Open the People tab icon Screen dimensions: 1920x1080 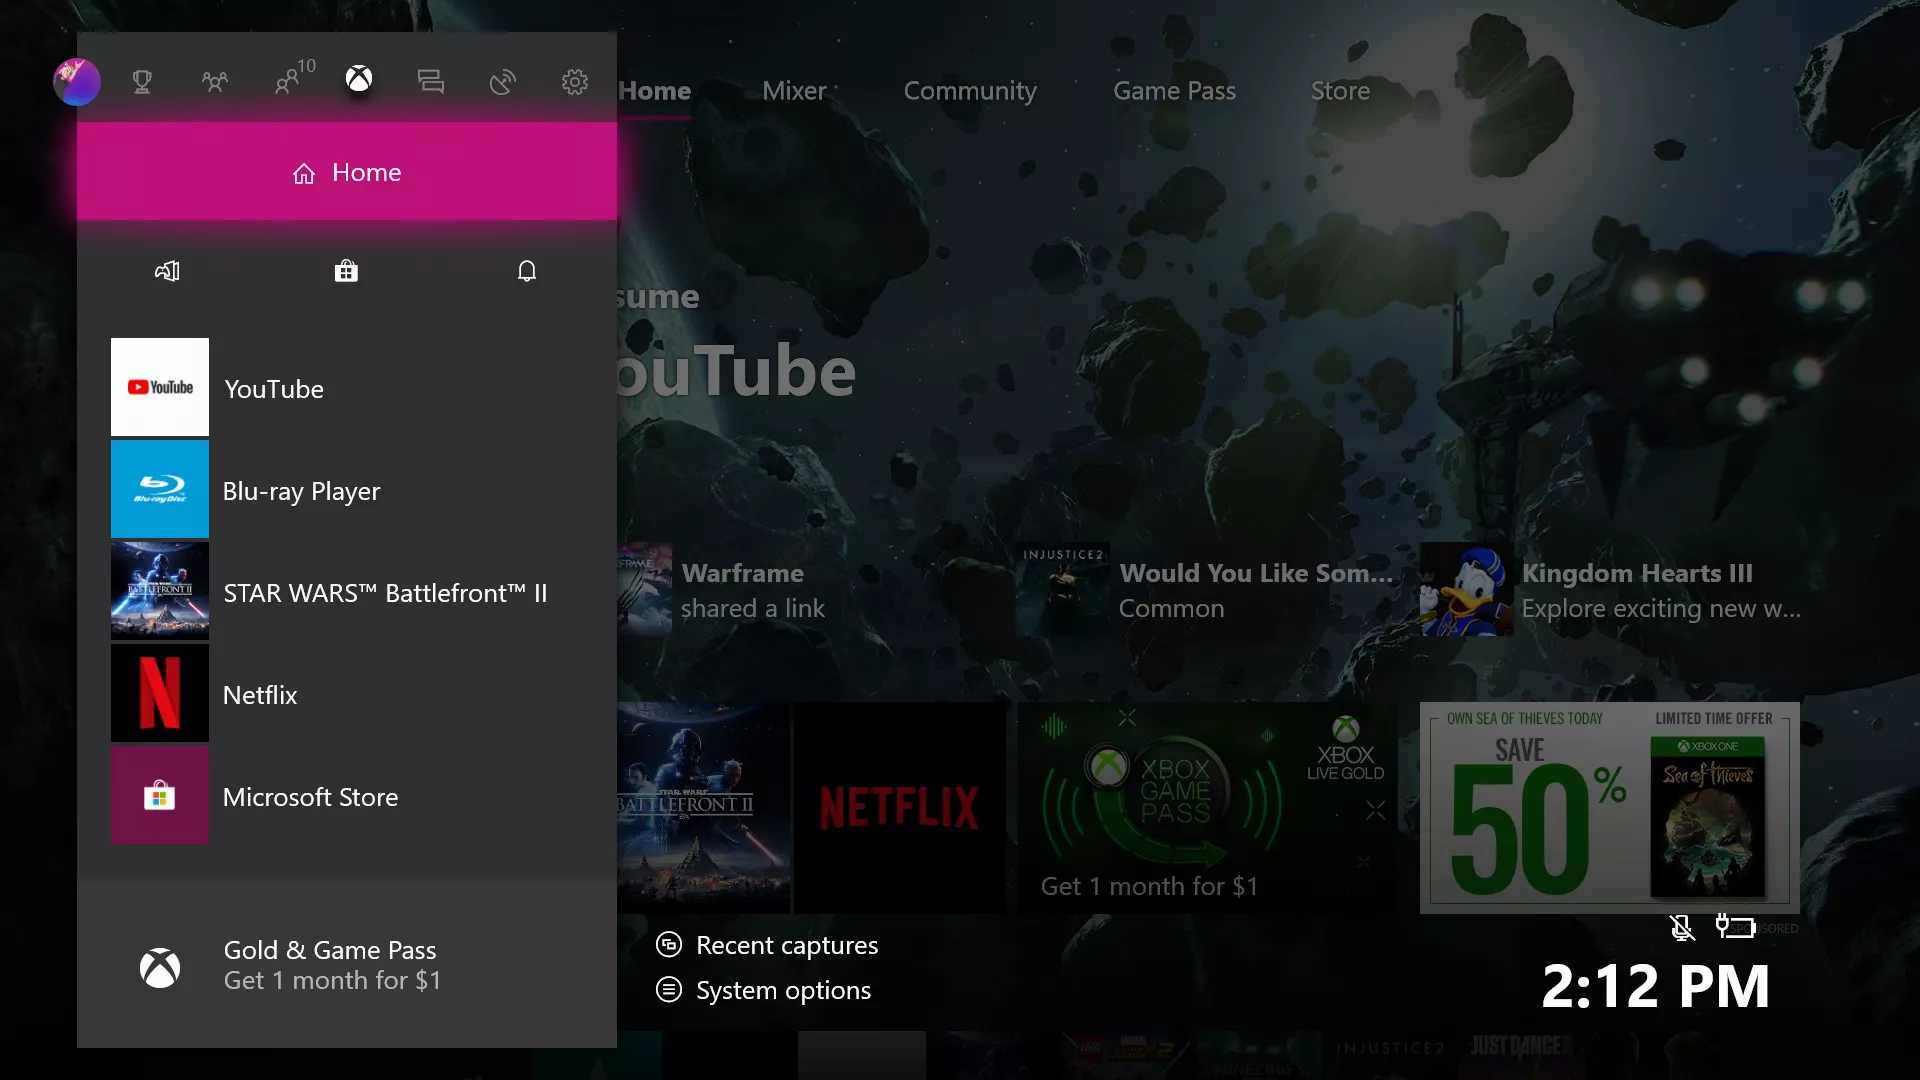click(x=214, y=82)
